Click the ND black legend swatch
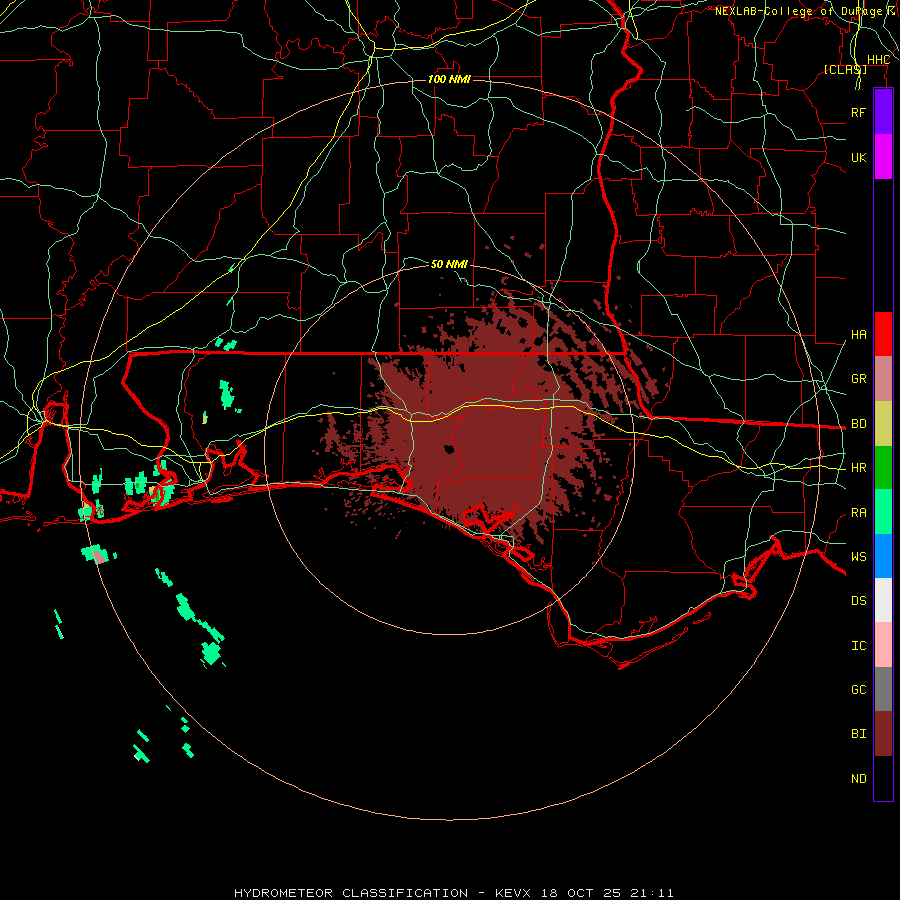900x900 pixels. click(883, 778)
